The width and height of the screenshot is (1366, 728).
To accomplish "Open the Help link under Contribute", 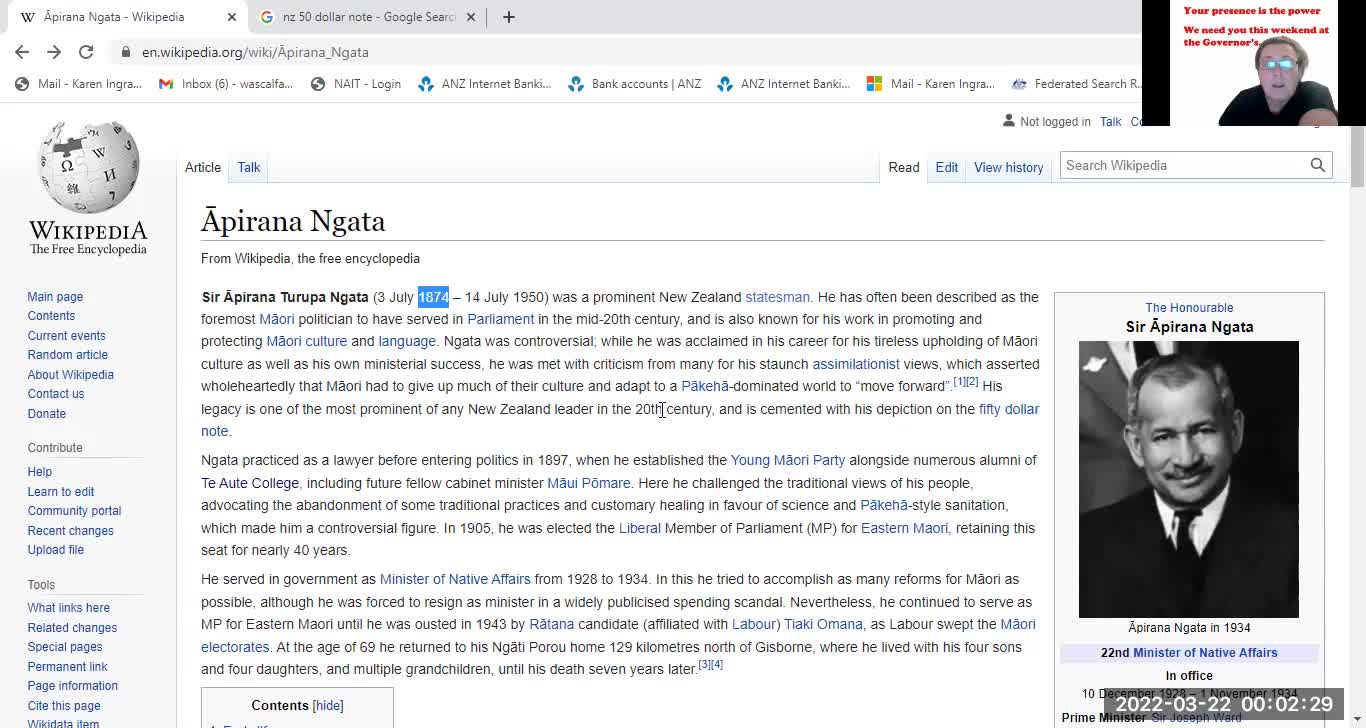I will [40, 472].
